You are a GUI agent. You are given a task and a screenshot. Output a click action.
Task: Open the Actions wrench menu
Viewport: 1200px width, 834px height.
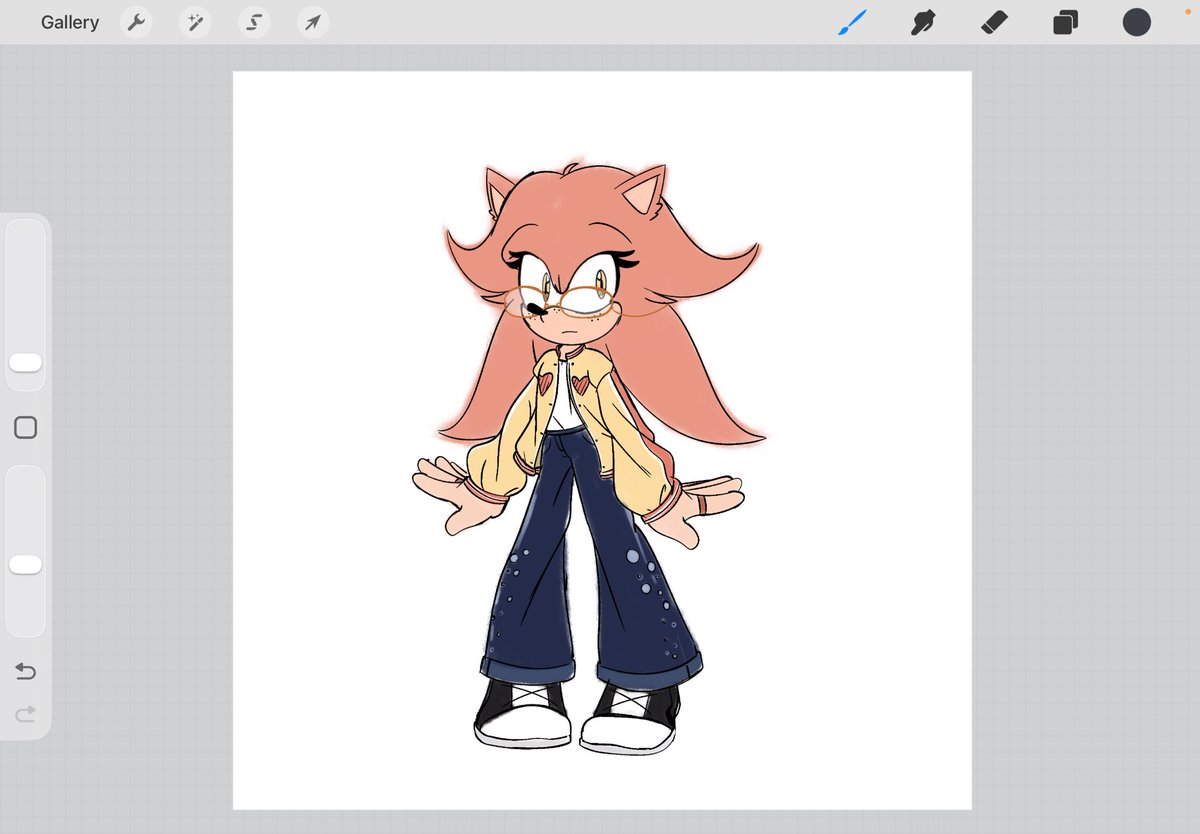pyautogui.click(x=136, y=22)
